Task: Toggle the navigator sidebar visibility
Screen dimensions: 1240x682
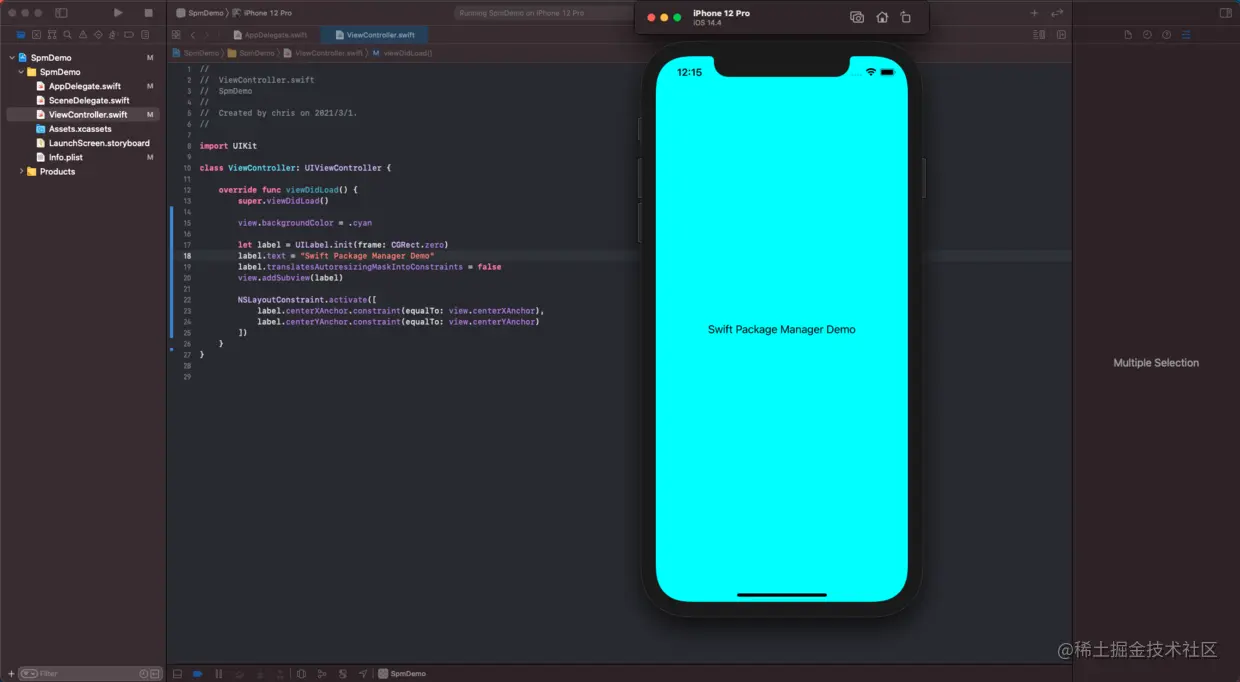Action: pyautogui.click(x=61, y=13)
